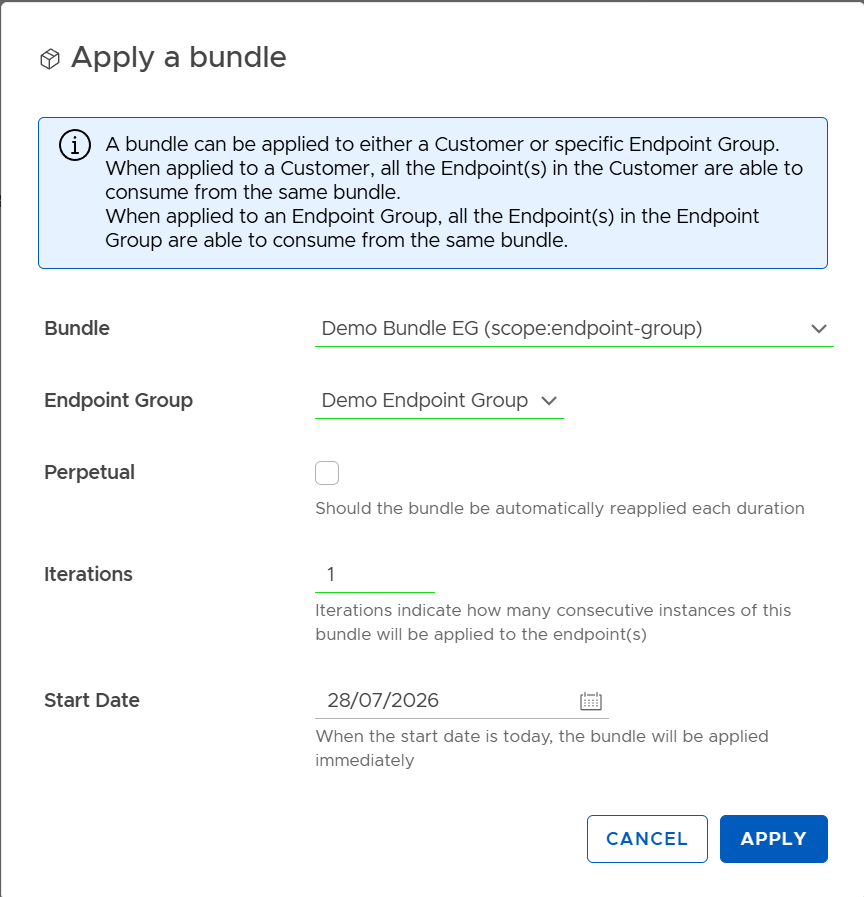Expand the Endpoint Group dropdown chevron
The width and height of the screenshot is (864, 897).
point(549,401)
